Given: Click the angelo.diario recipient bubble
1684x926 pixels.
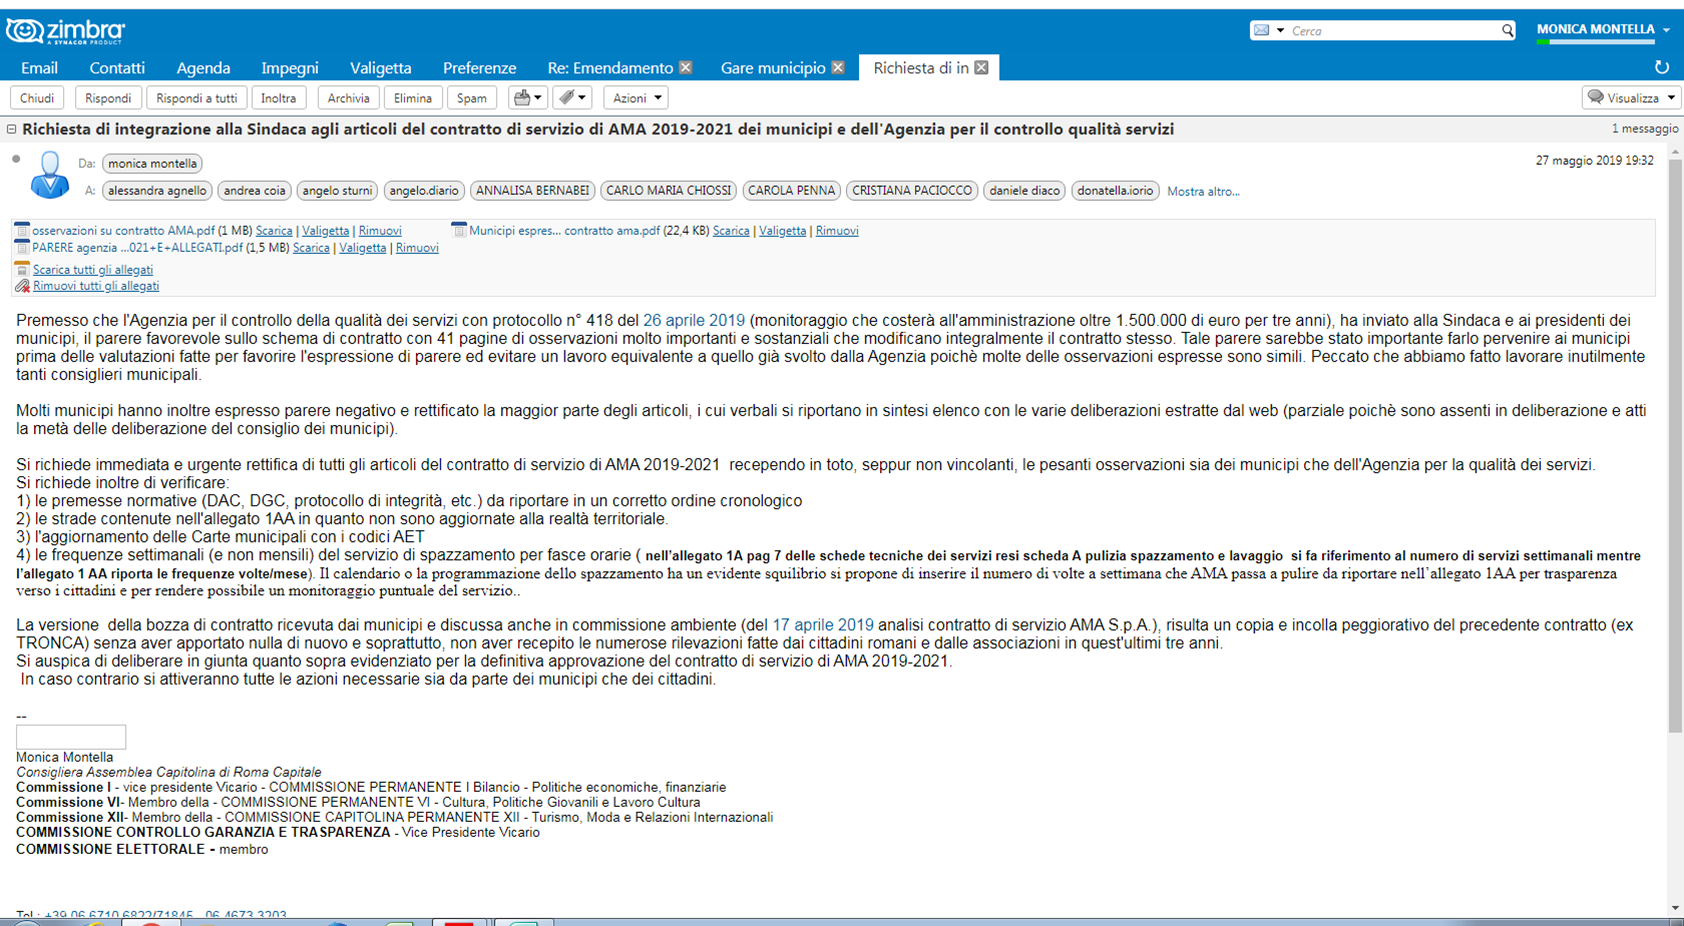Looking at the screenshot, I should (x=424, y=191).
